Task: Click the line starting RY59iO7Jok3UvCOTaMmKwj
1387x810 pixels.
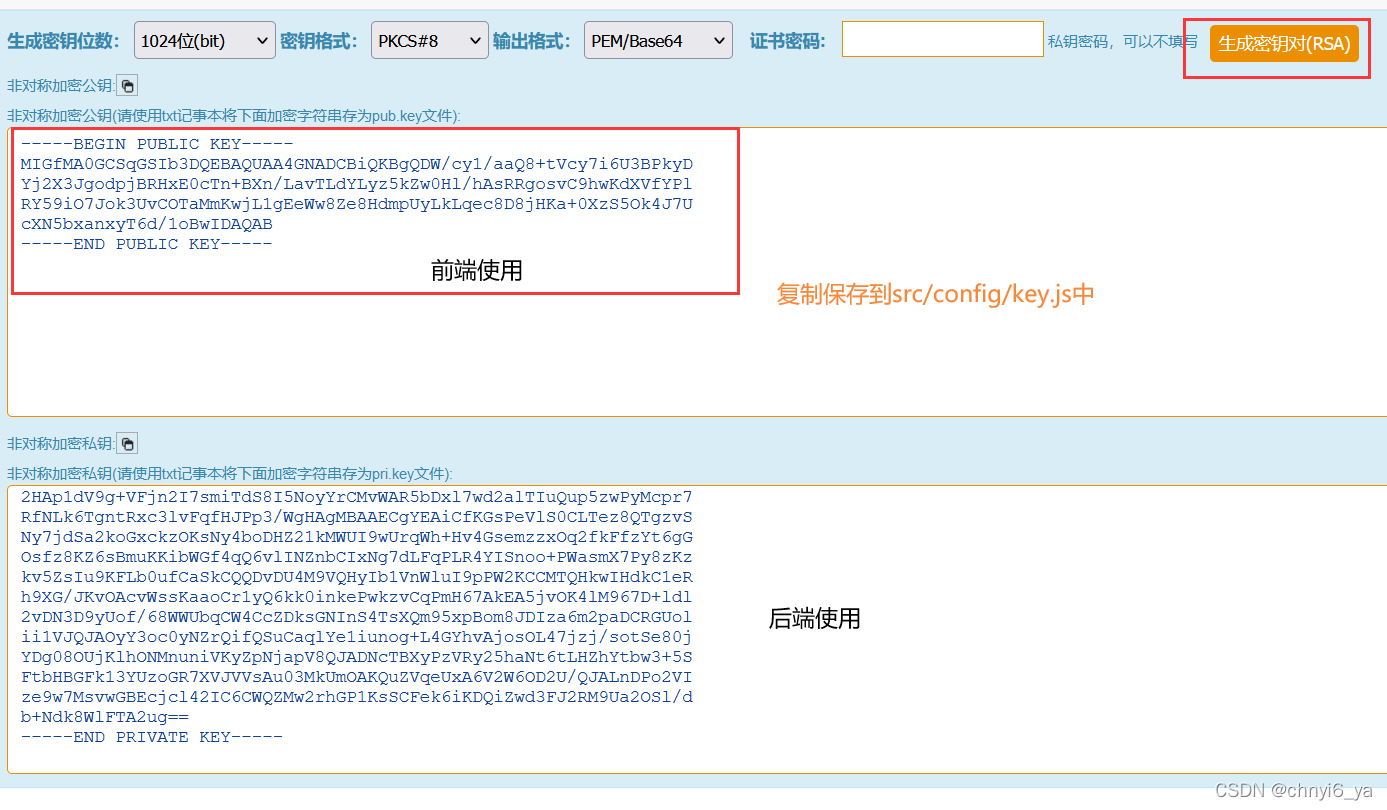Action: click(x=356, y=204)
